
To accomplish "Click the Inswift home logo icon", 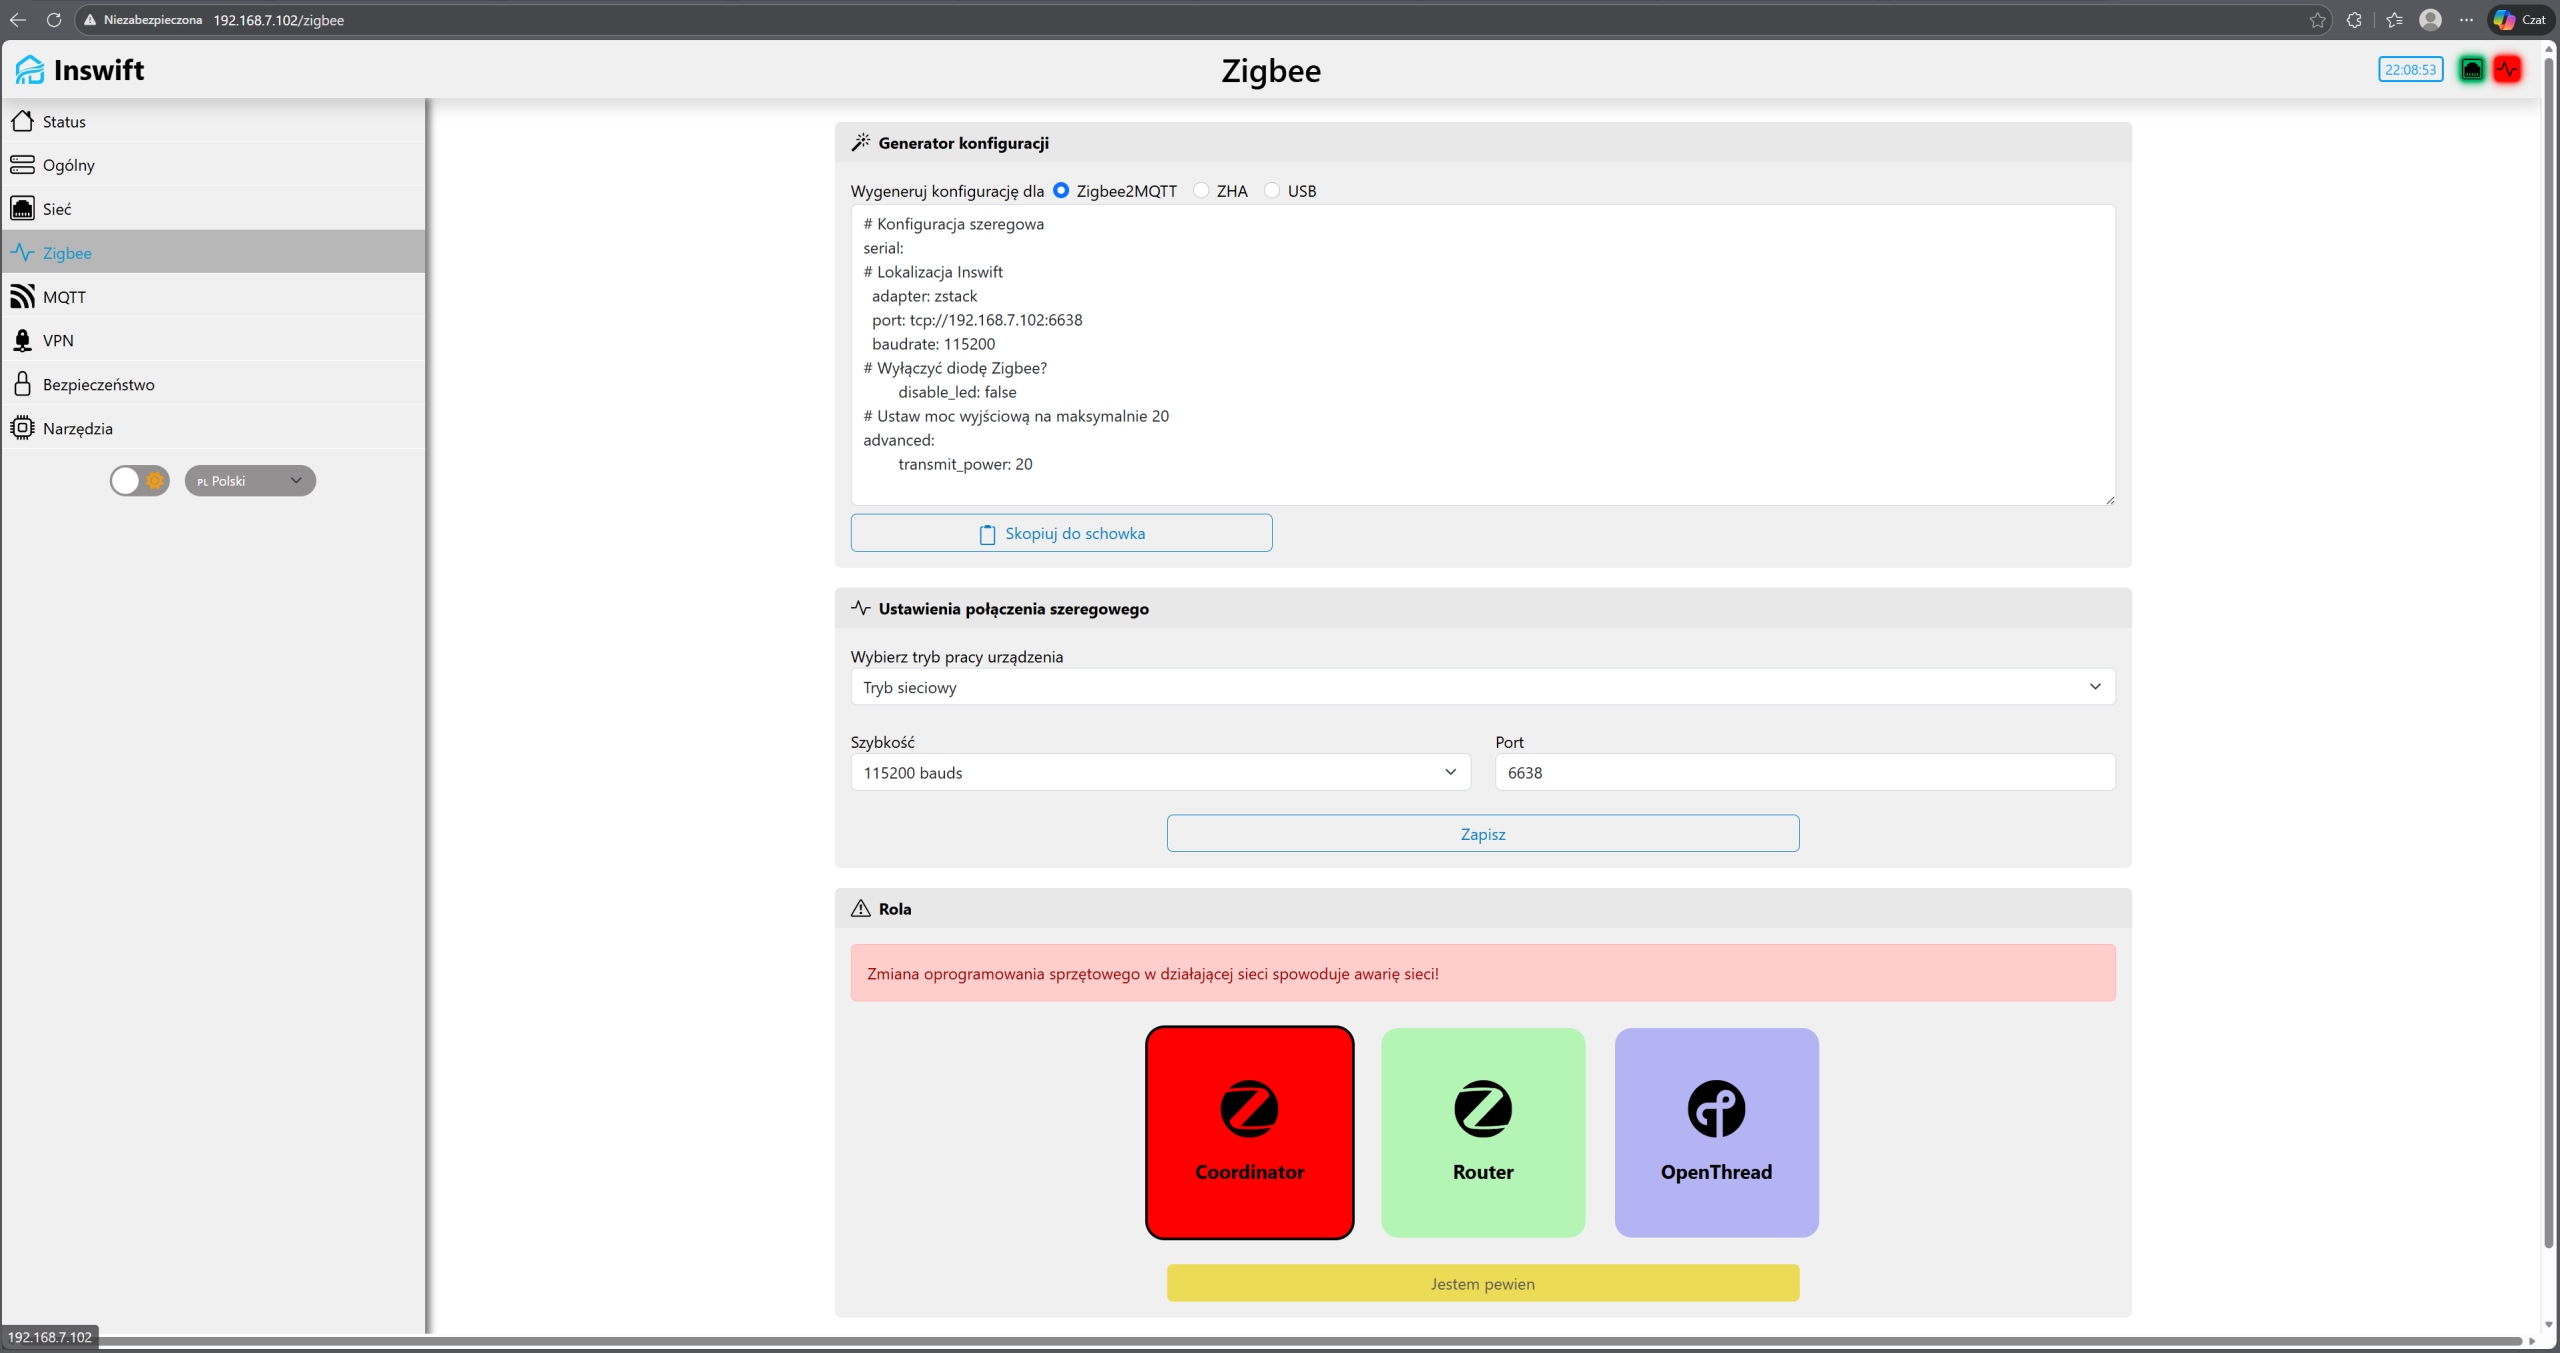I will 30,70.
